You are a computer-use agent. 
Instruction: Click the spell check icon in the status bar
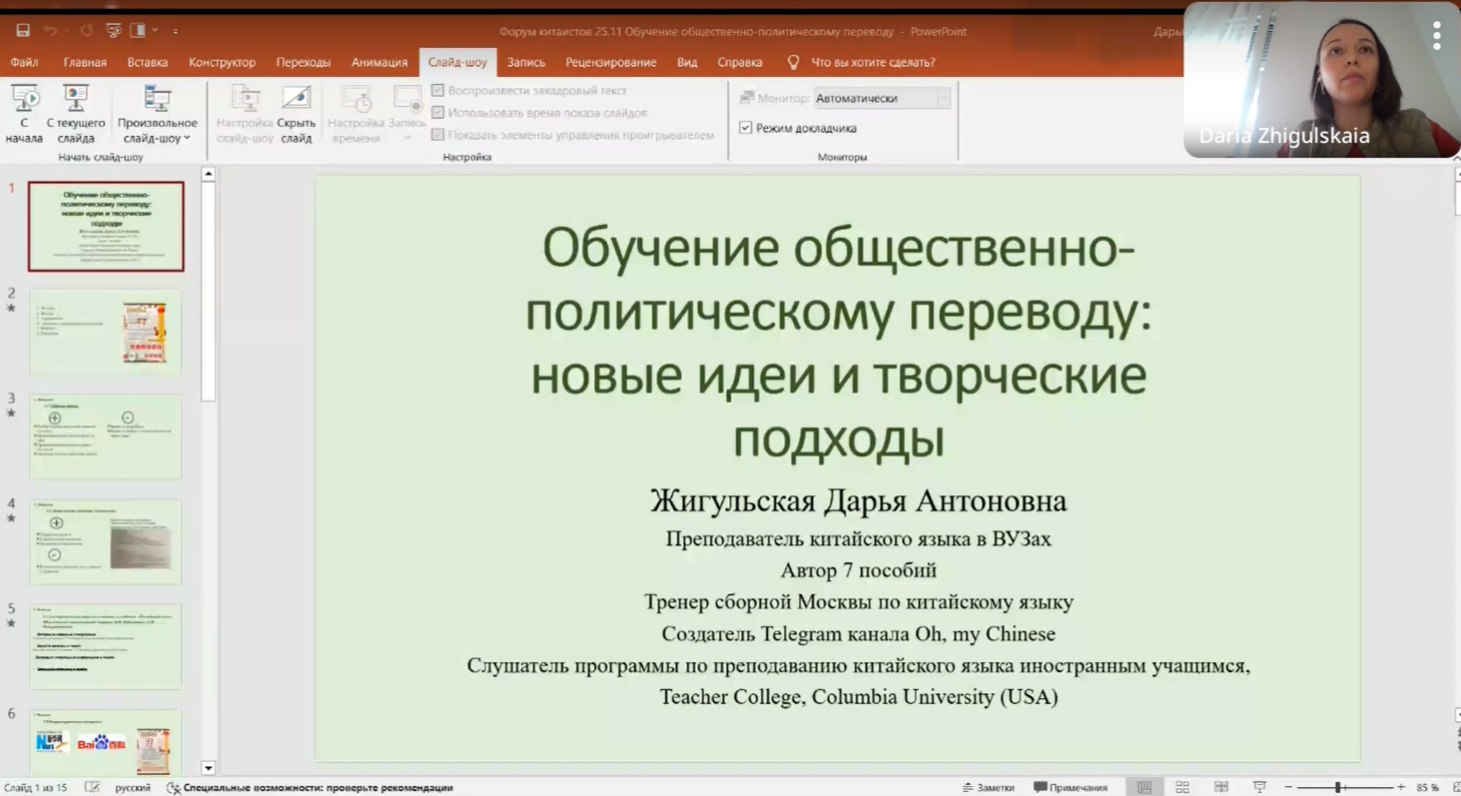pyautogui.click(x=92, y=788)
